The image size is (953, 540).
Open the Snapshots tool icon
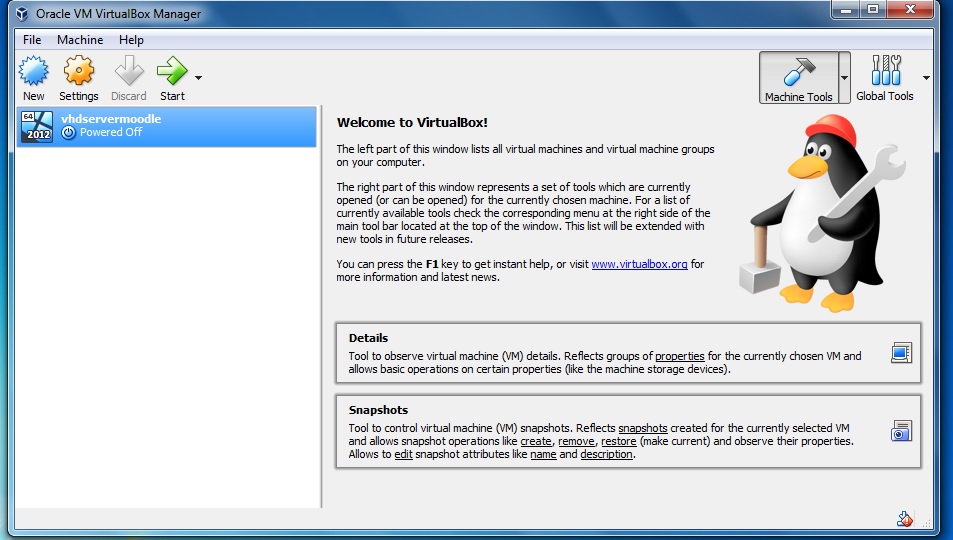(901, 431)
